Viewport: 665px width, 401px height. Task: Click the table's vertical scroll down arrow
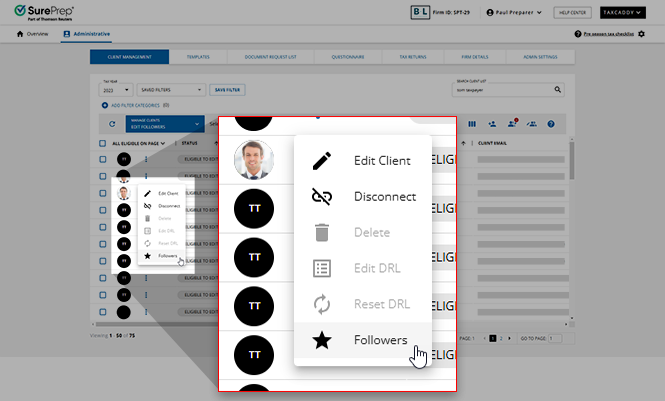[572, 318]
